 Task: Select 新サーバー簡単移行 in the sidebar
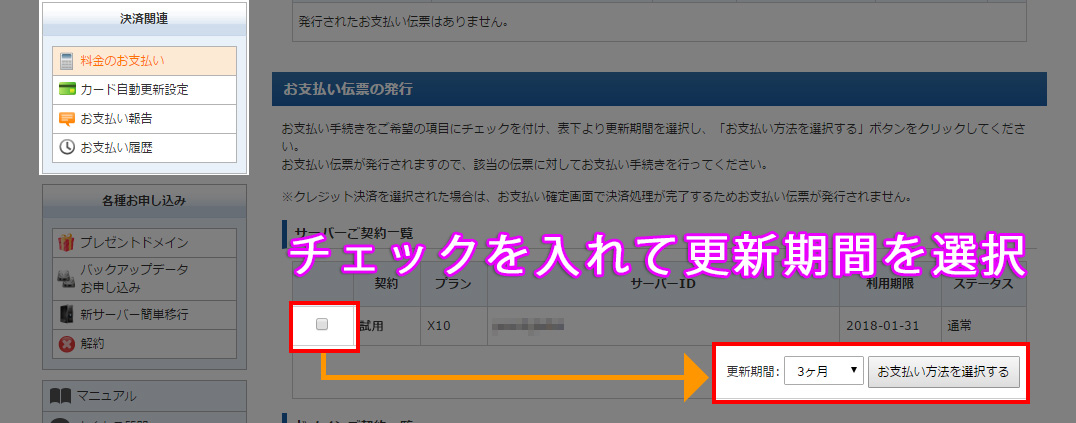click(x=144, y=315)
